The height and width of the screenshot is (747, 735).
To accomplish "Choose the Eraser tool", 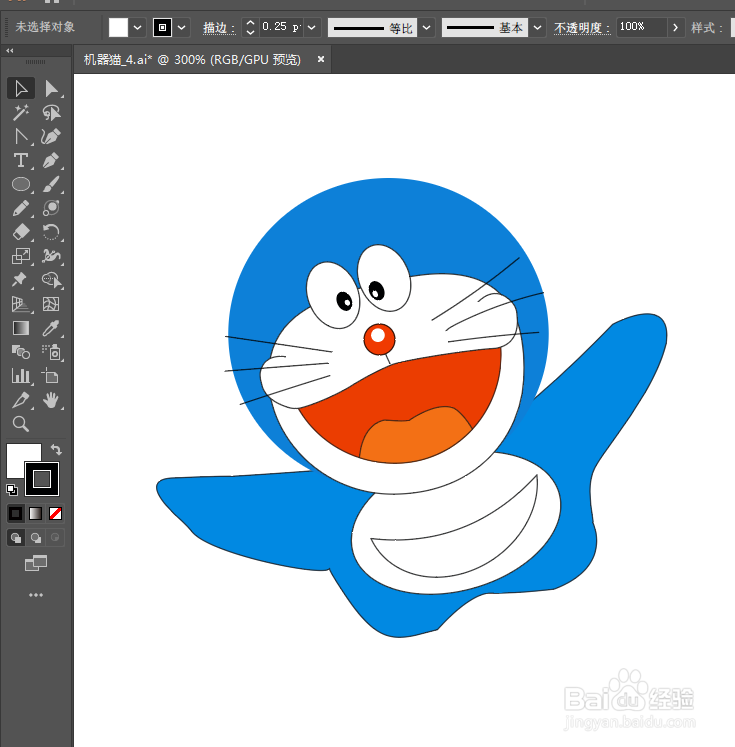I will tap(21, 232).
